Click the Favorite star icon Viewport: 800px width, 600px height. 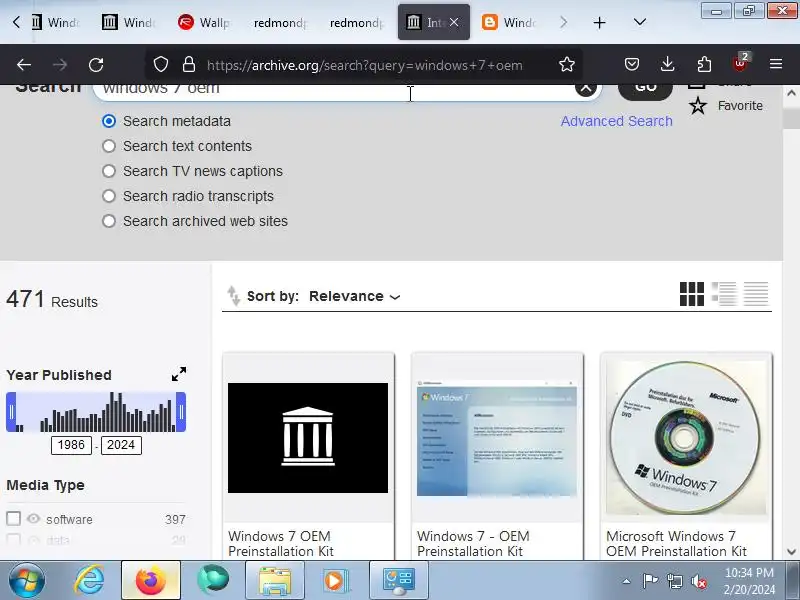point(697,106)
